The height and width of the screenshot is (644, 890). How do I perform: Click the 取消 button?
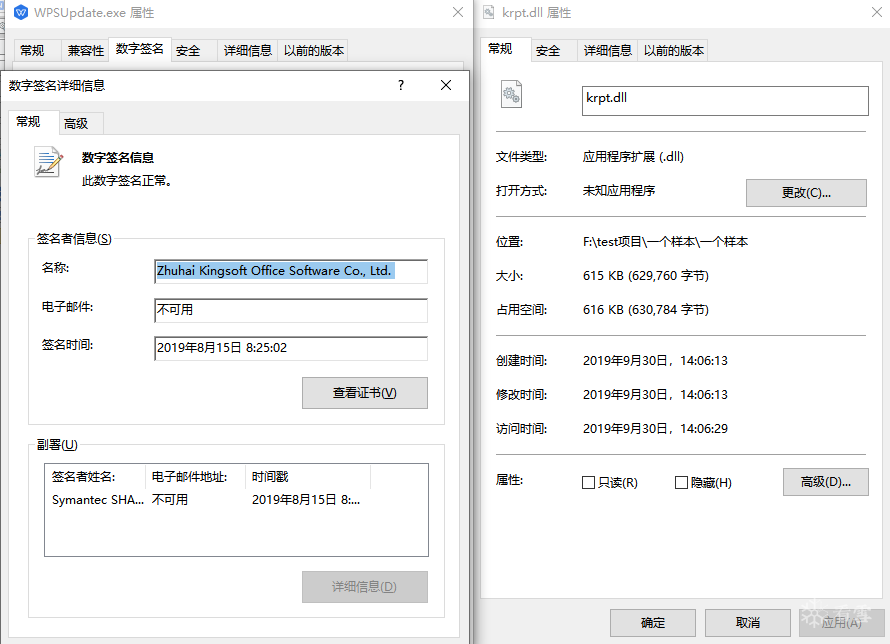[x=748, y=622]
